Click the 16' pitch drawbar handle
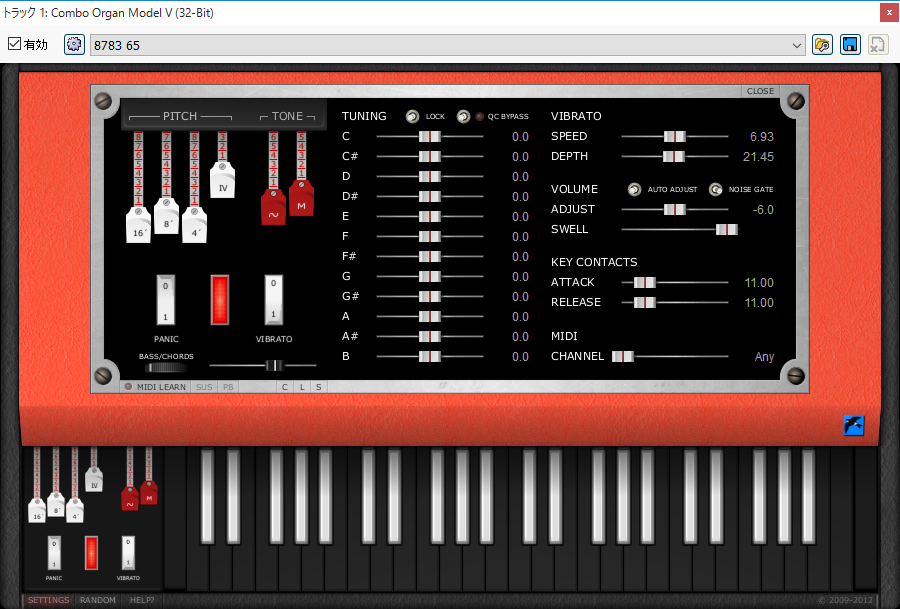900x609 pixels. pos(138,225)
